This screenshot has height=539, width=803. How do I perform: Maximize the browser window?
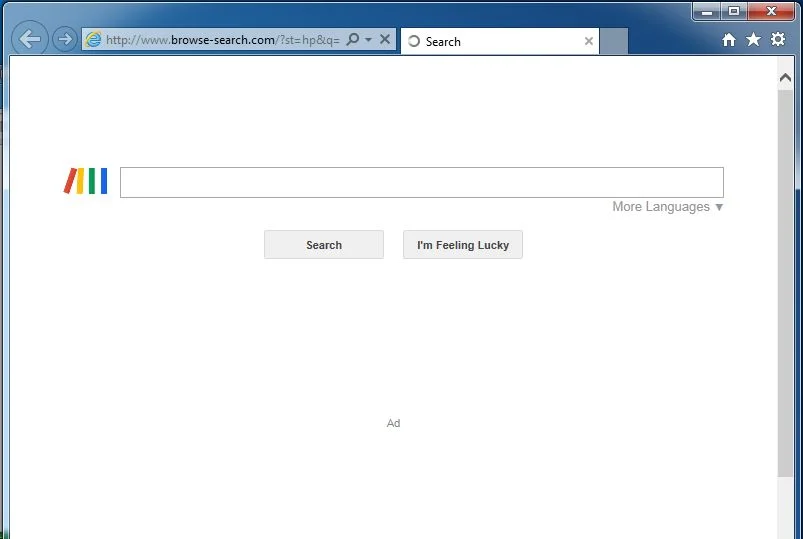click(x=734, y=11)
